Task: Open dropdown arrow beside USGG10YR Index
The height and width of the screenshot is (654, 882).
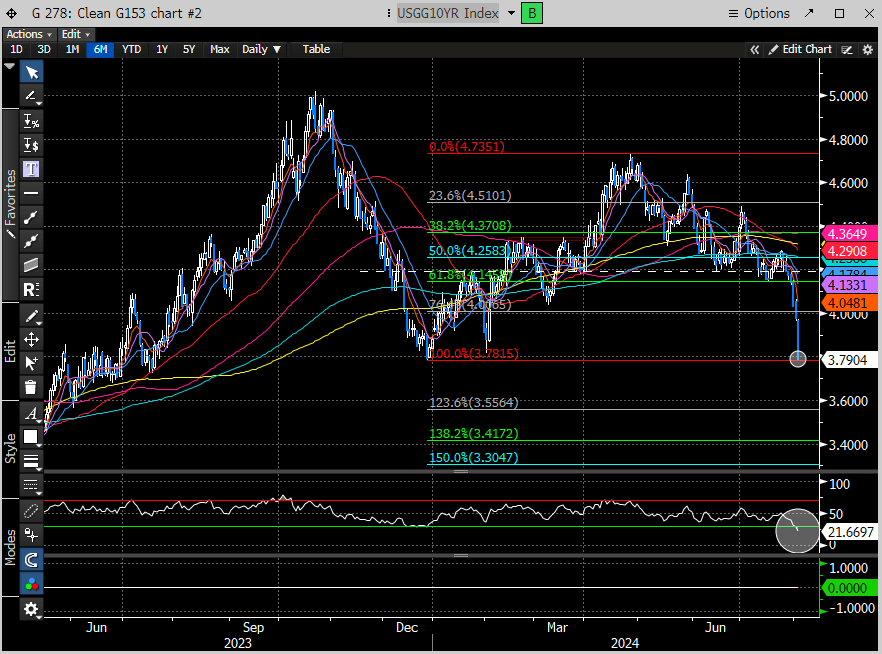Action: 512,13
